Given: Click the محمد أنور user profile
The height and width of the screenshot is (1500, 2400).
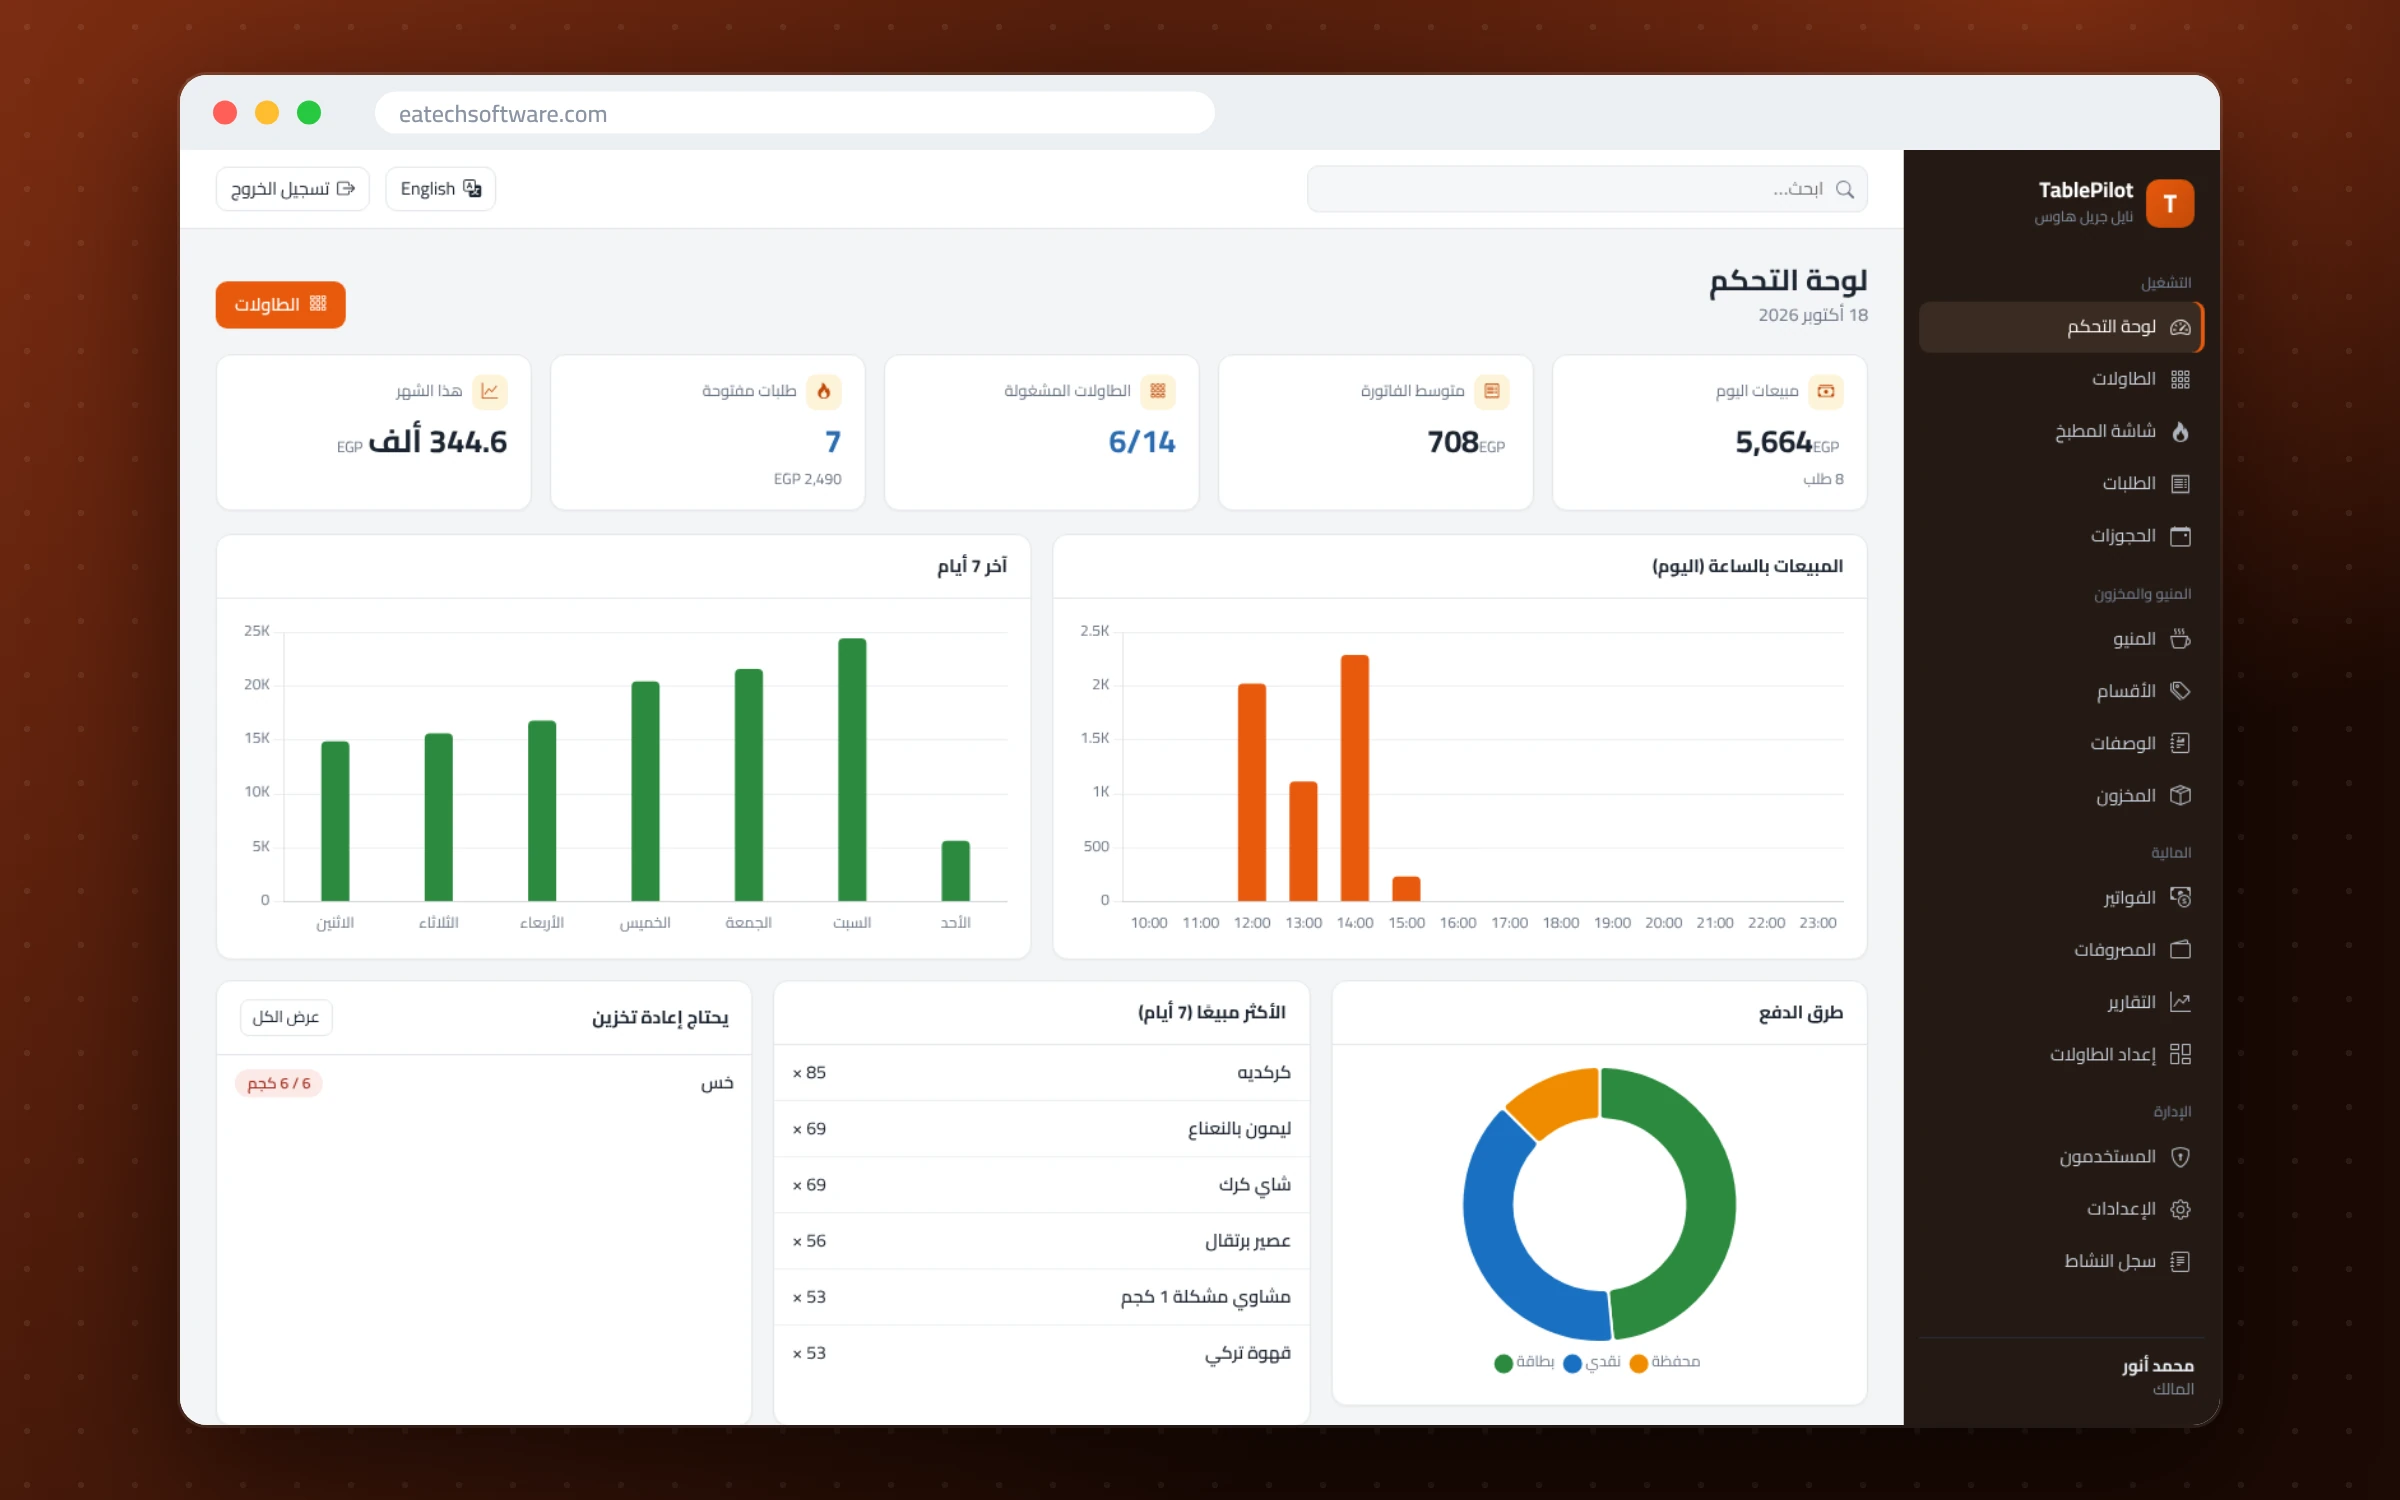Looking at the screenshot, I should point(2157,1376).
